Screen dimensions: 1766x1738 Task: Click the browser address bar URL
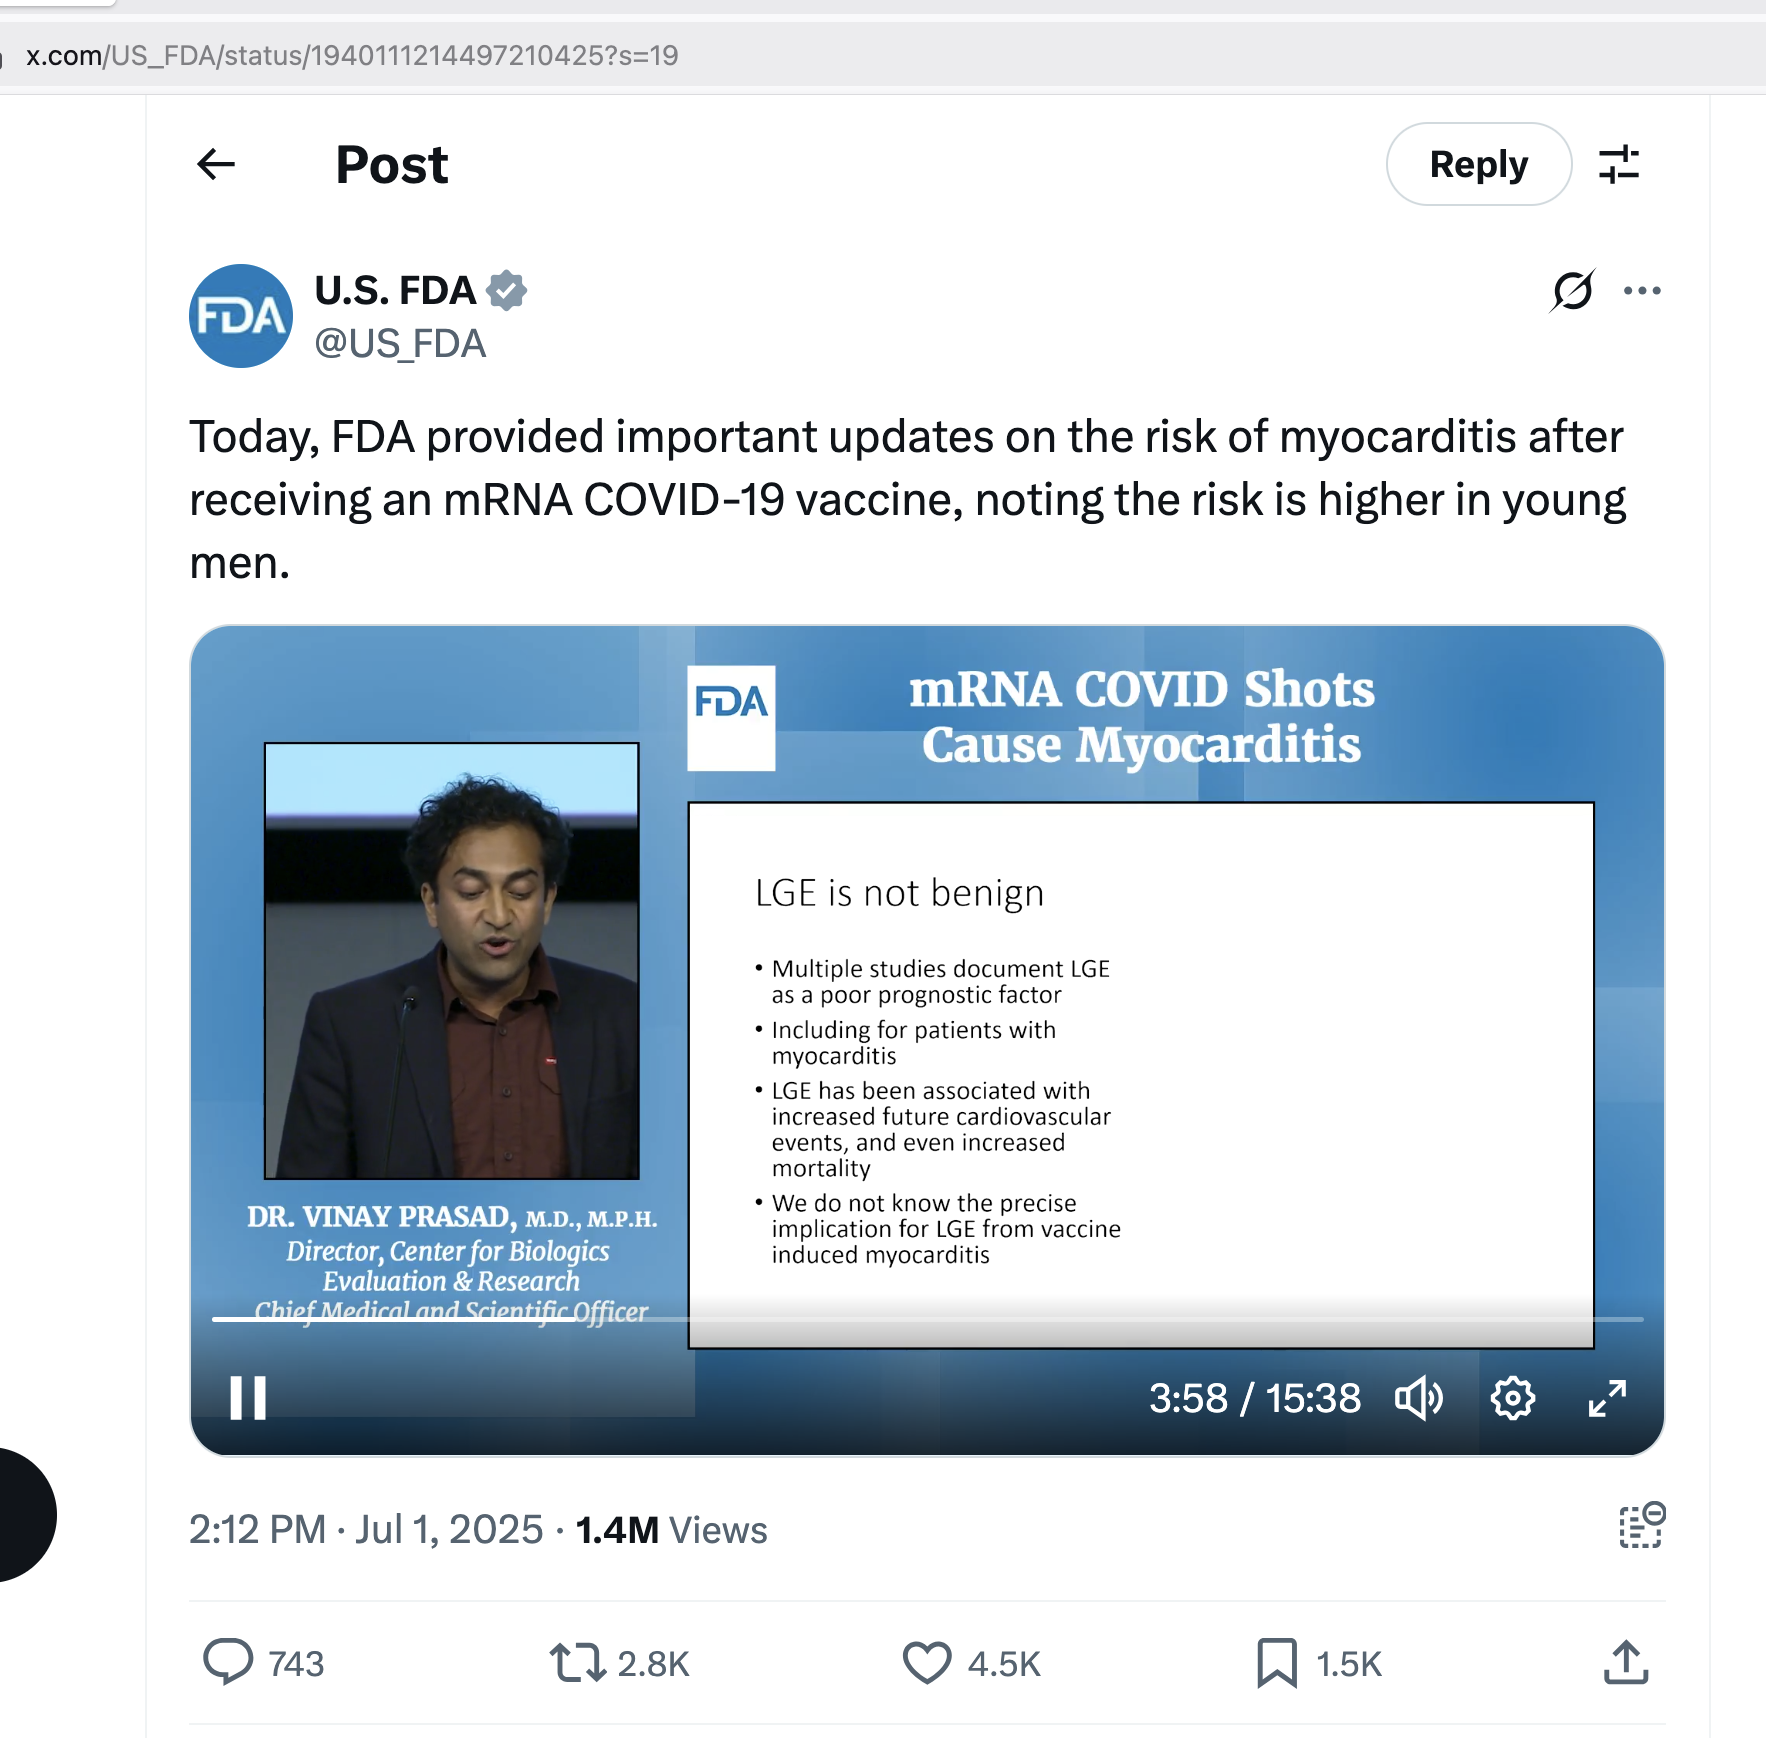(x=352, y=55)
